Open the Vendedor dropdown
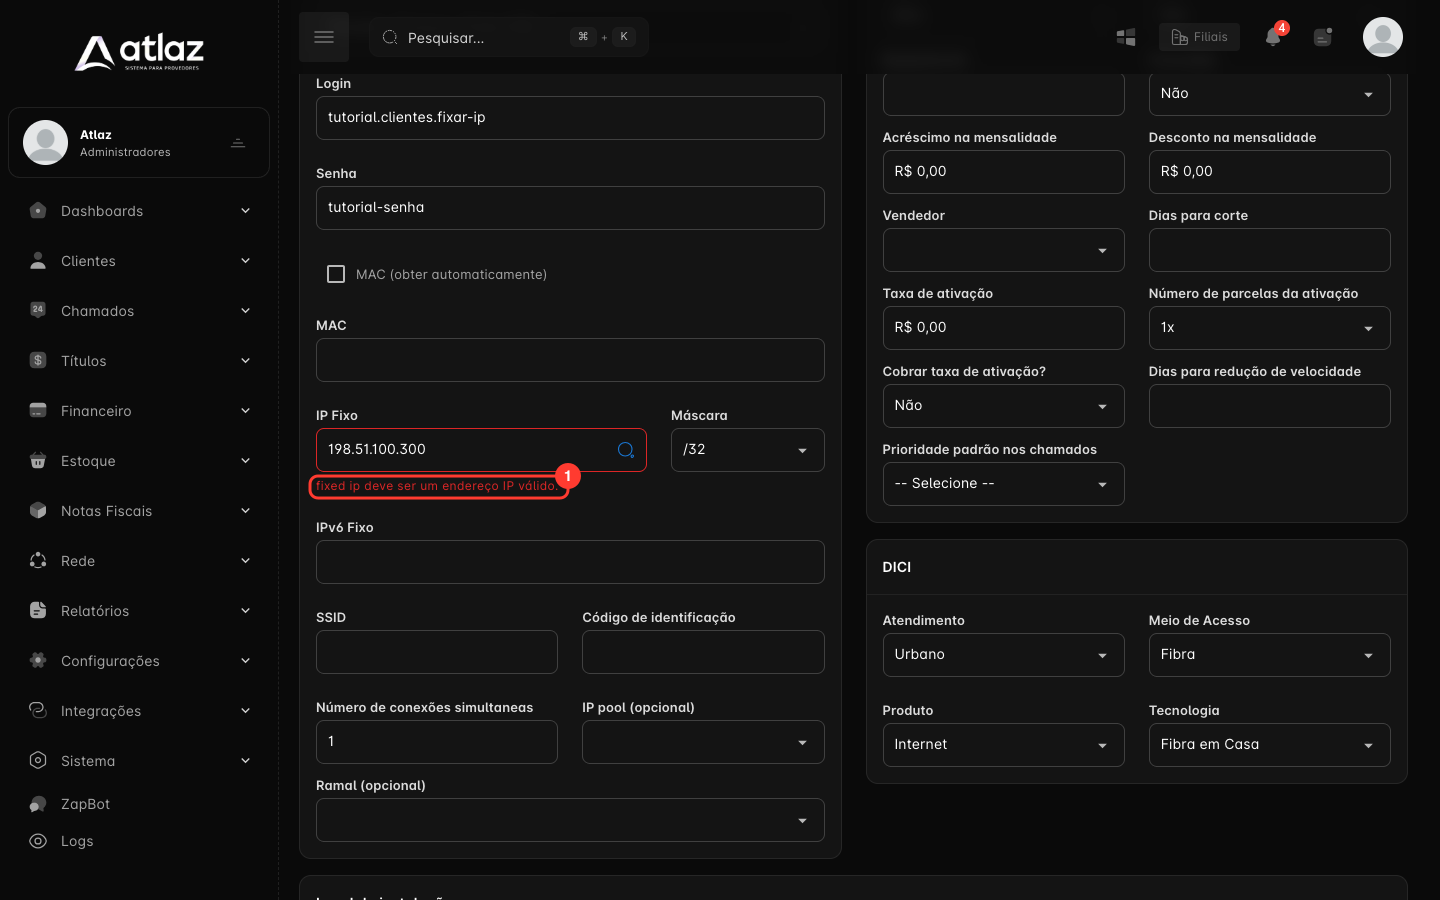This screenshot has width=1440, height=900. [x=1003, y=250]
